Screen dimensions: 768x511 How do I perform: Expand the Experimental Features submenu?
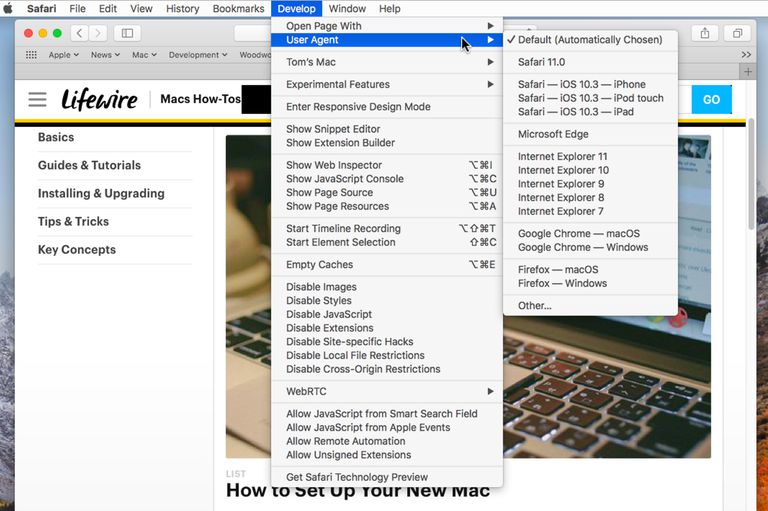coord(387,84)
